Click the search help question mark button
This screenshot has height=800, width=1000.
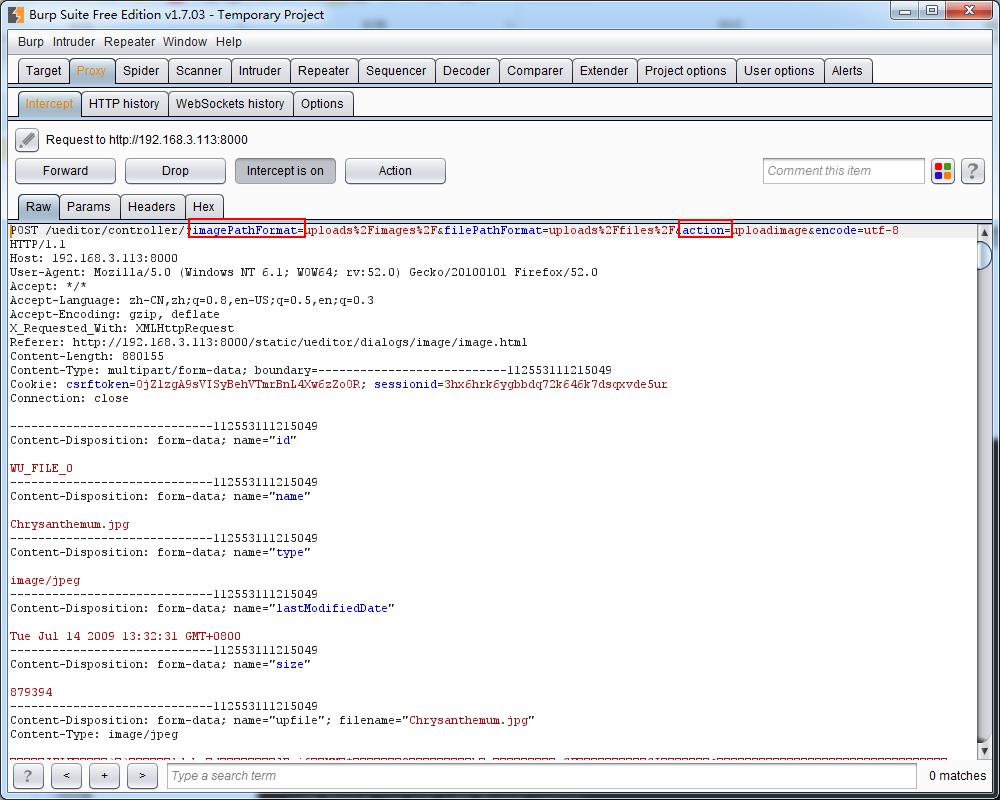tap(27, 776)
